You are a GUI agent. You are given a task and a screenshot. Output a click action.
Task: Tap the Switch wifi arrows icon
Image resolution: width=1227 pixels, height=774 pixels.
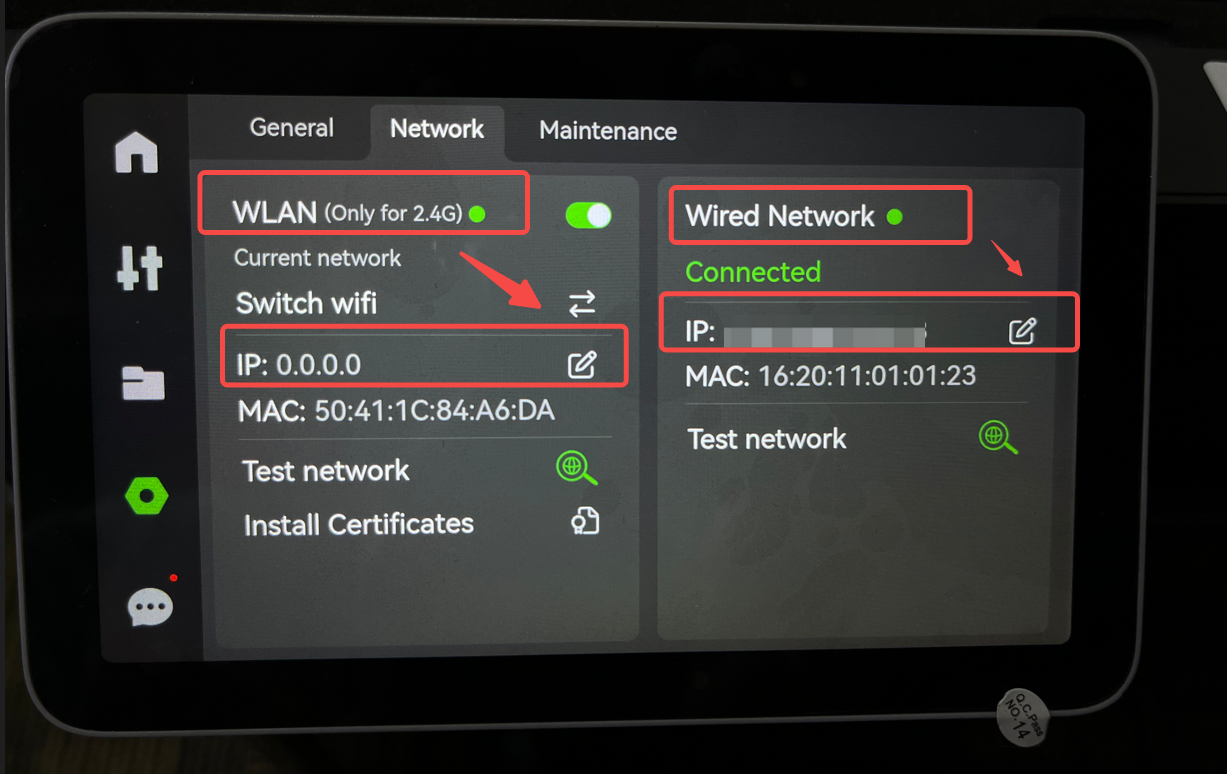tap(582, 303)
